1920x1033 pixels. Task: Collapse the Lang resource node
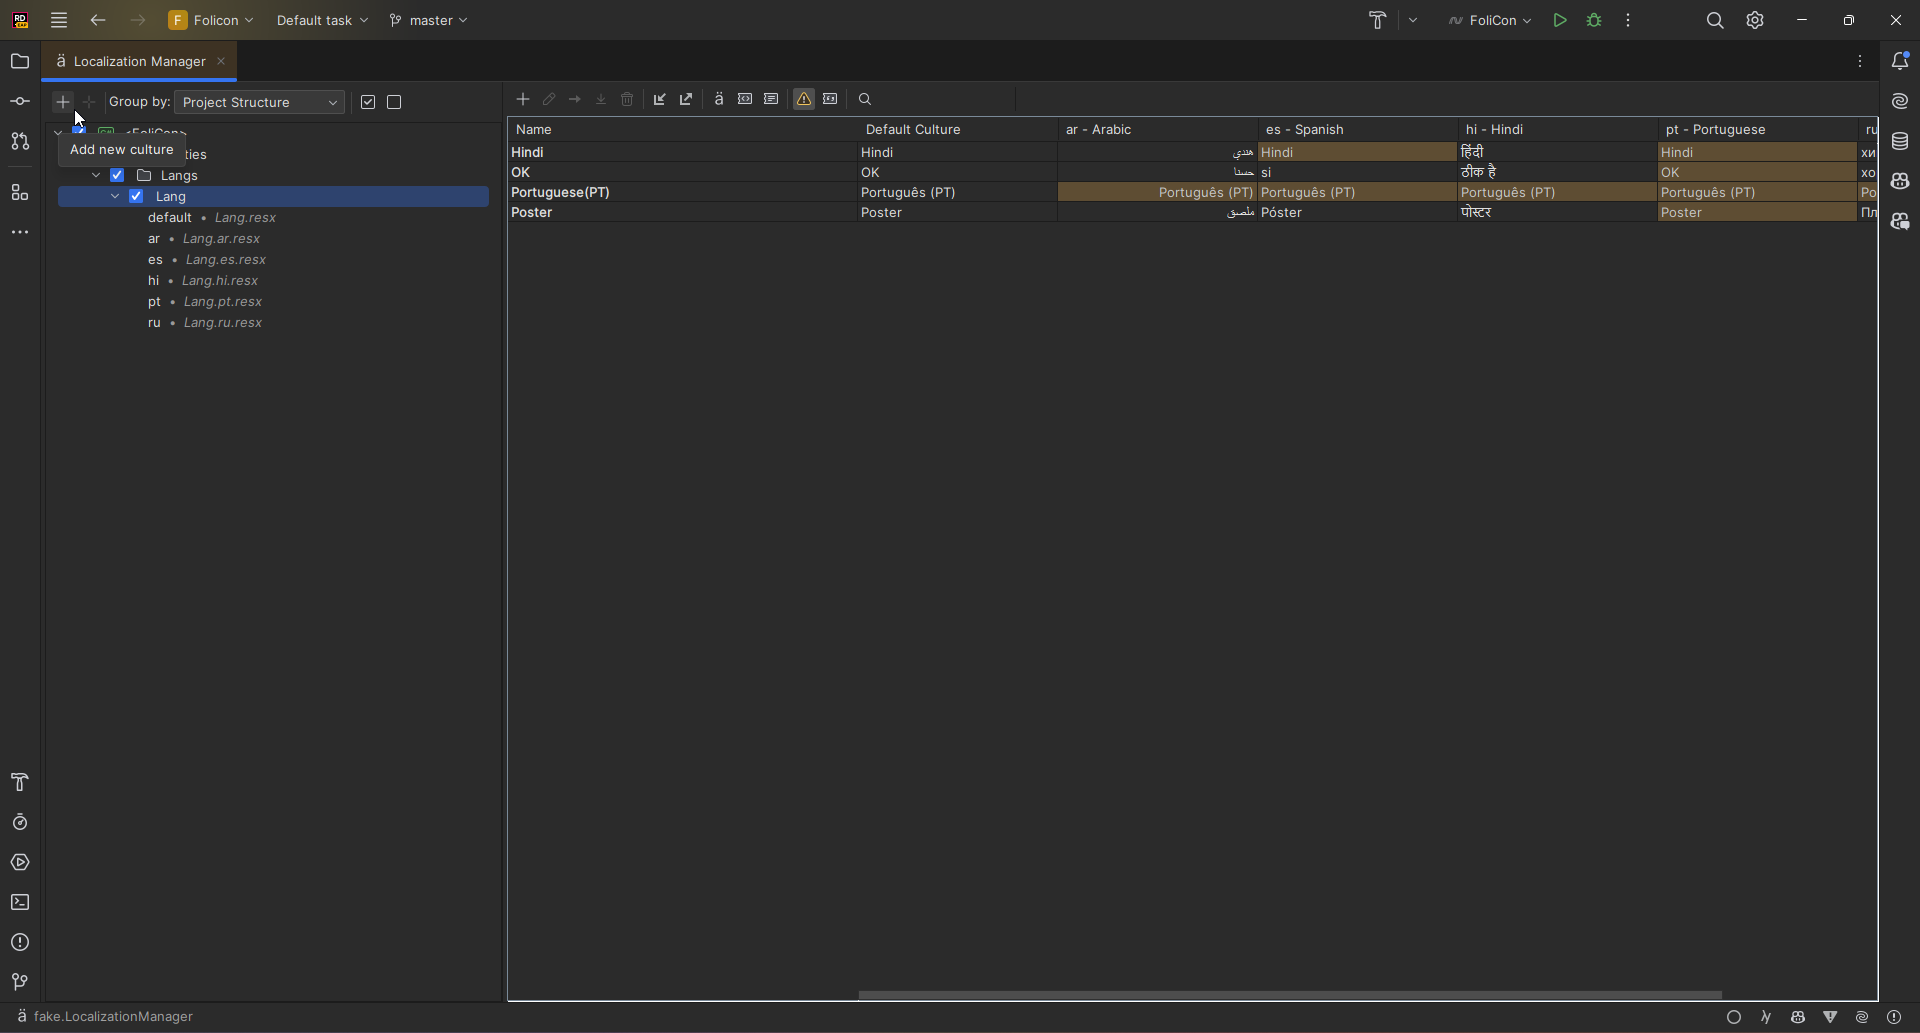click(115, 196)
